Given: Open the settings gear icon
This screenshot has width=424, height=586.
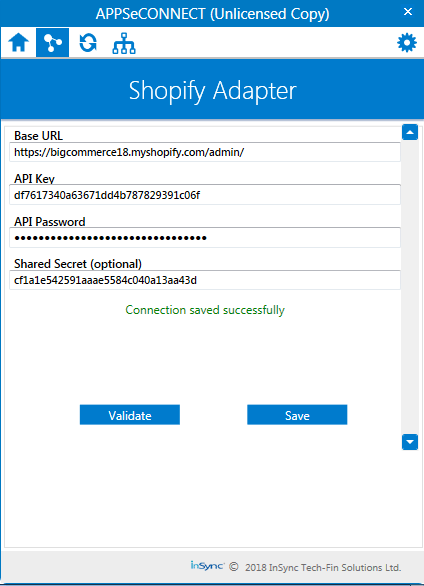Looking at the screenshot, I should [x=407, y=43].
